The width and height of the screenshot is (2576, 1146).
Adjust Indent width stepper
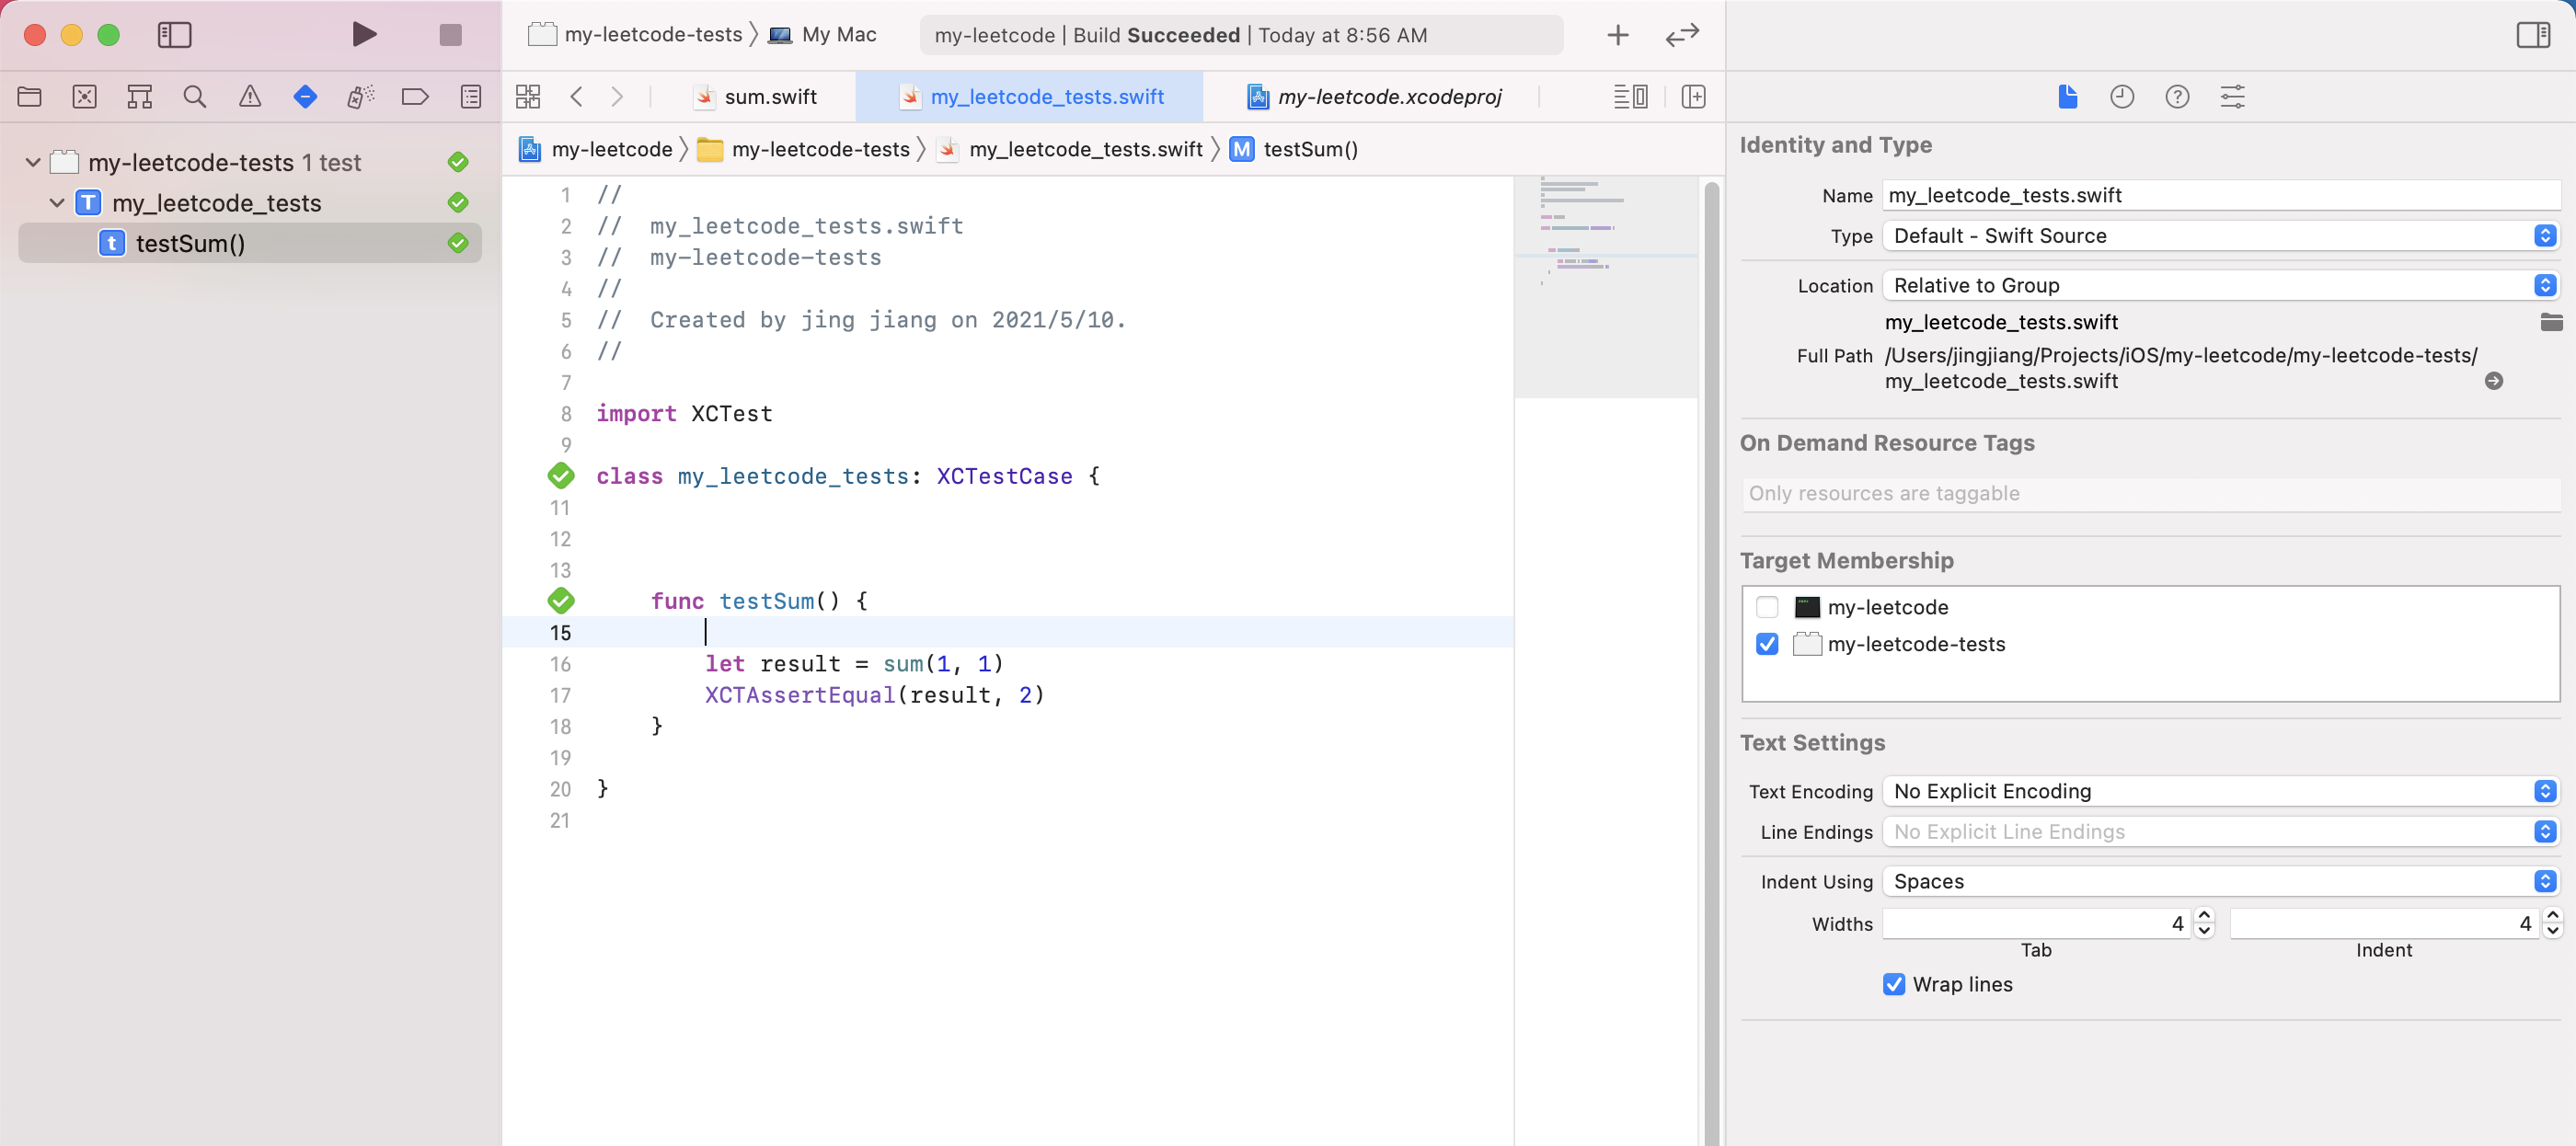2552,923
